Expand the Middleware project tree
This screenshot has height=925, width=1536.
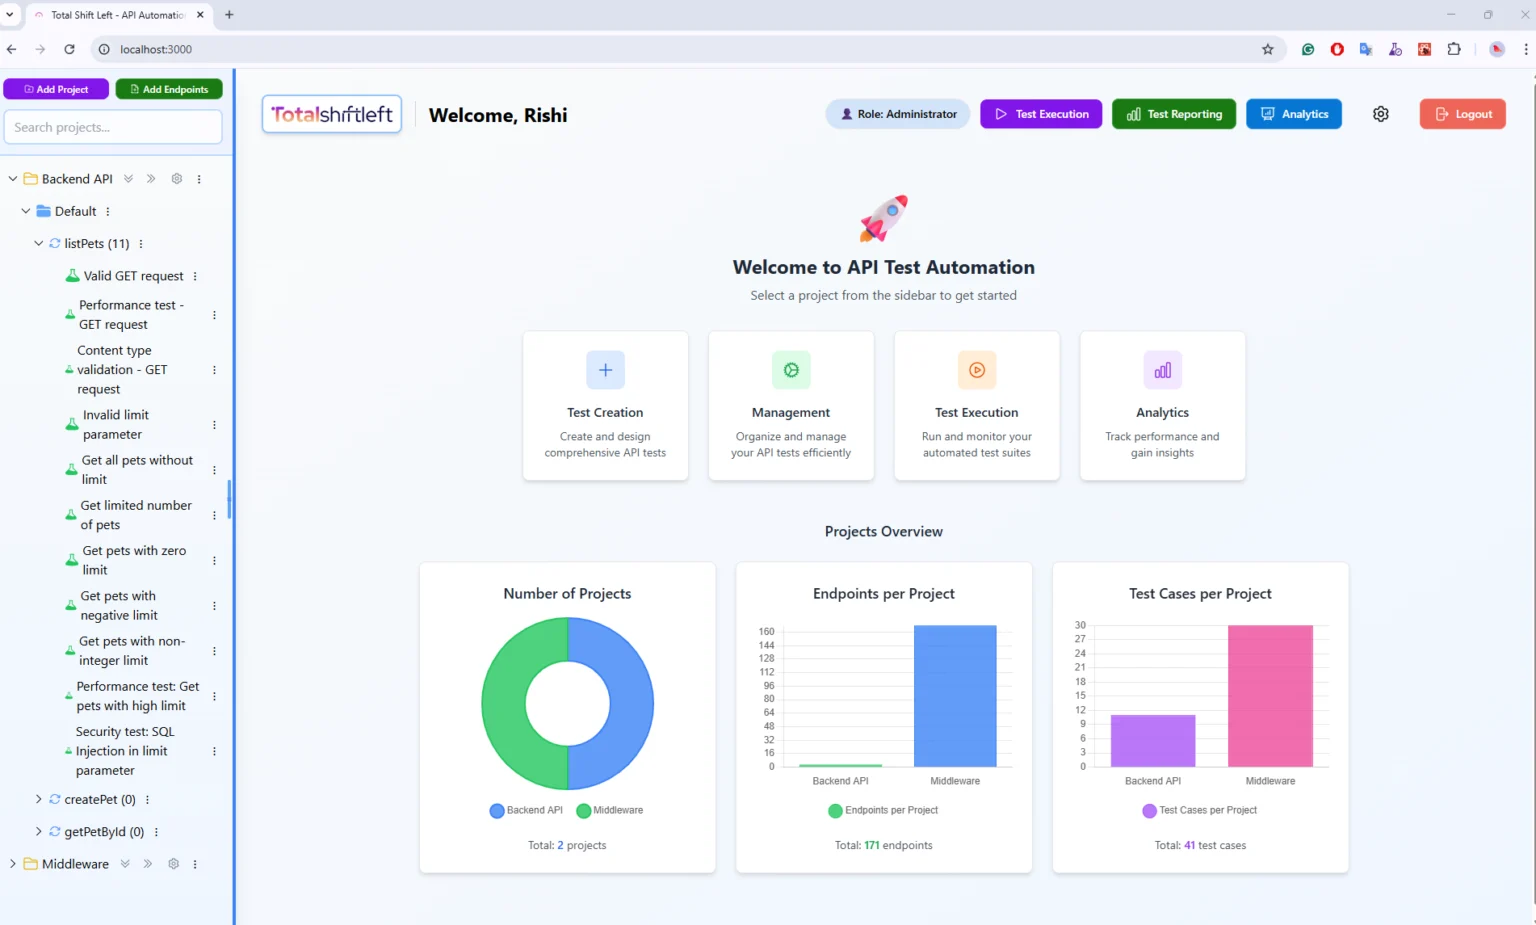11,863
